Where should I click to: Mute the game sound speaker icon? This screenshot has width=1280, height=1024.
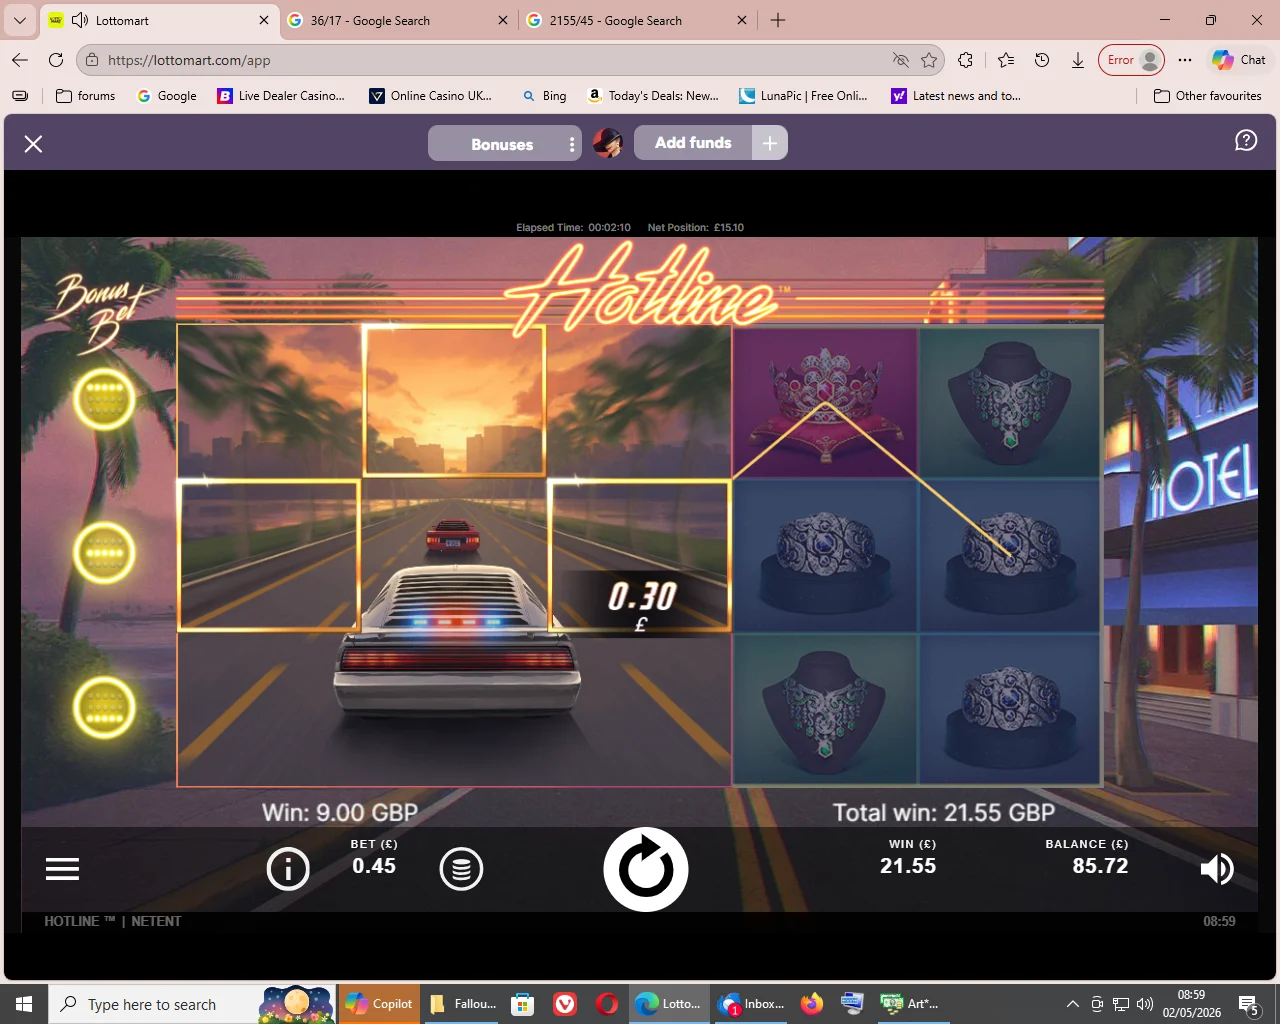tap(1216, 869)
